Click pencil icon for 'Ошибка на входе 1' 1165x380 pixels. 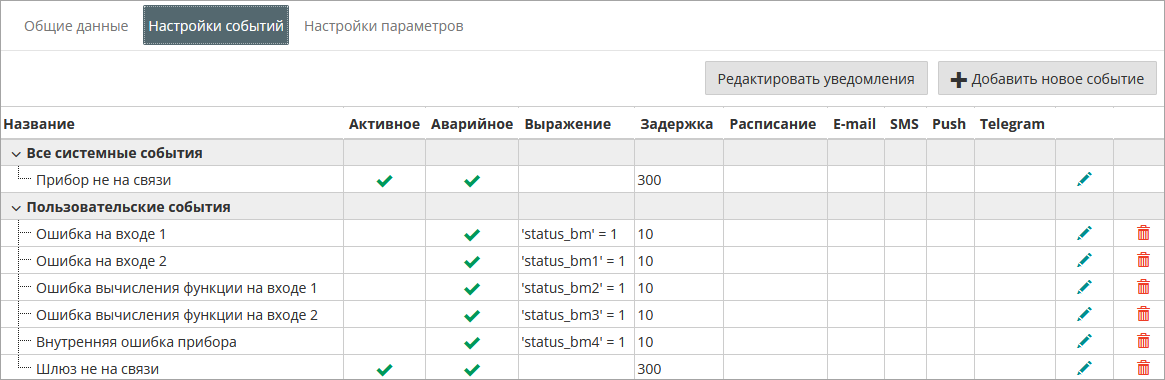click(1084, 234)
